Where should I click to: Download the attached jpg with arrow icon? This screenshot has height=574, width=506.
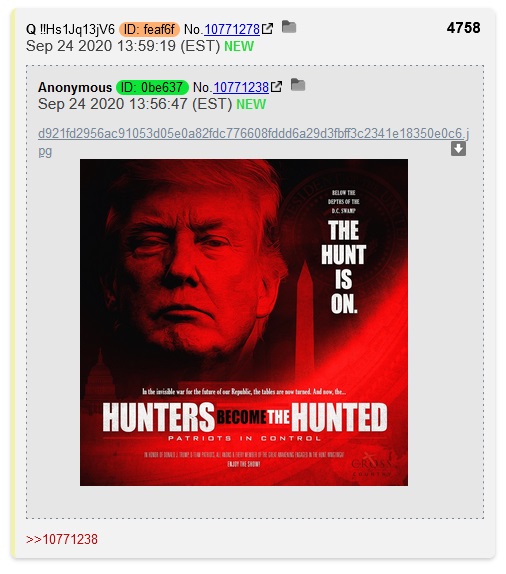(x=458, y=149)
